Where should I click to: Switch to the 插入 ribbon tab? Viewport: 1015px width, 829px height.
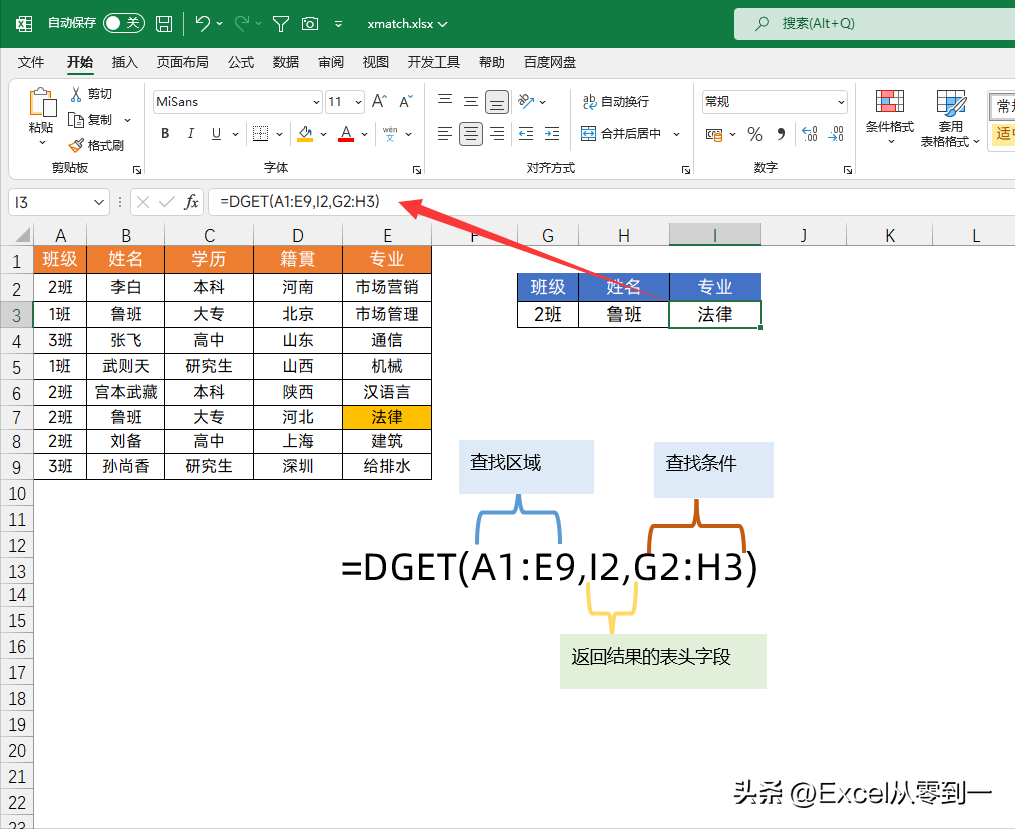124,62
